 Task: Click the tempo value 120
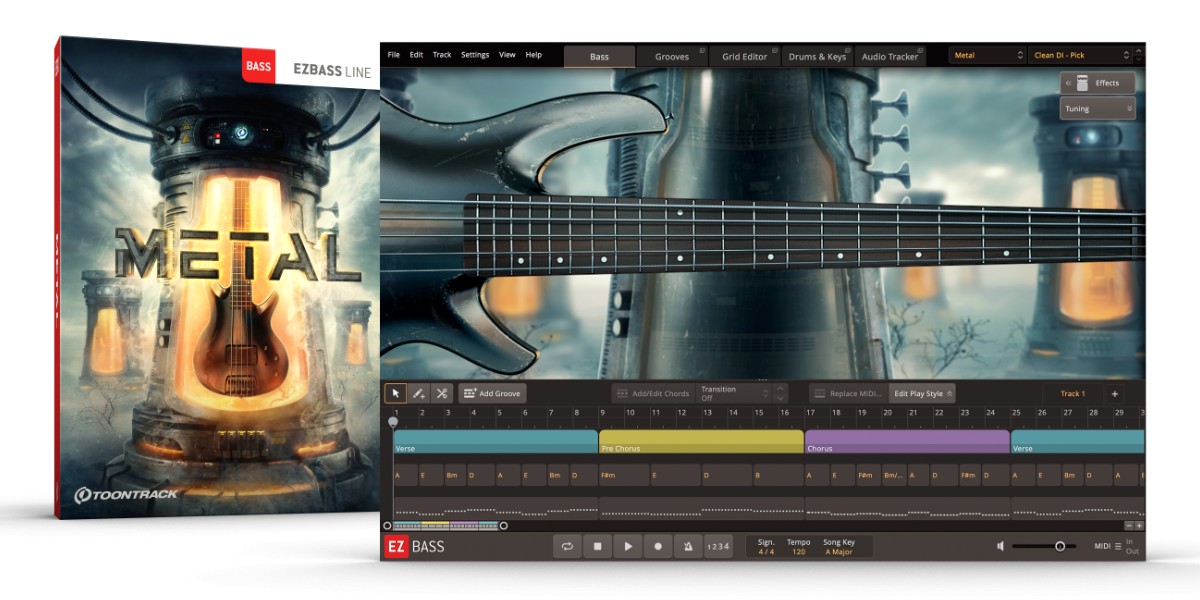[799, 551]
